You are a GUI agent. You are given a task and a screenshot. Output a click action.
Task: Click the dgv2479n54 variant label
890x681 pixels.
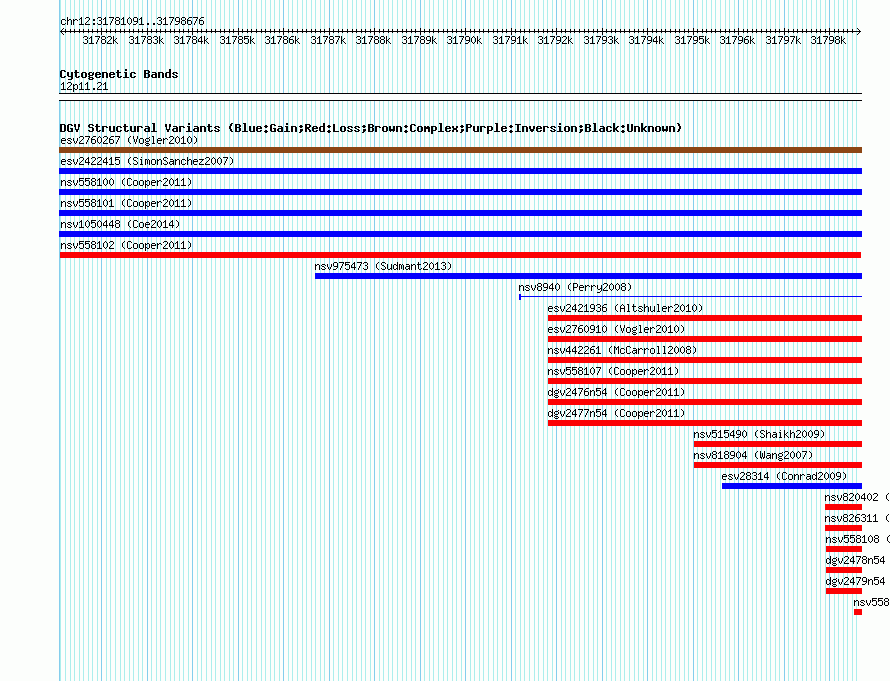(x=855, y=581)
